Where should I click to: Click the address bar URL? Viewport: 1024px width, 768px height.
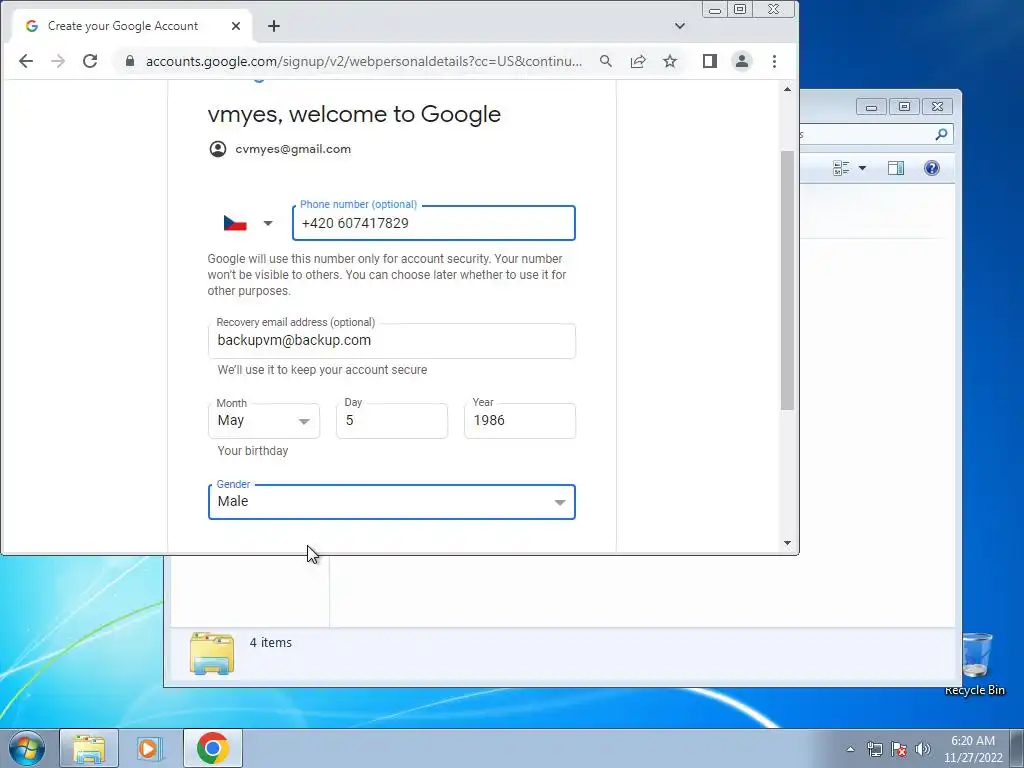coord(364,61)
